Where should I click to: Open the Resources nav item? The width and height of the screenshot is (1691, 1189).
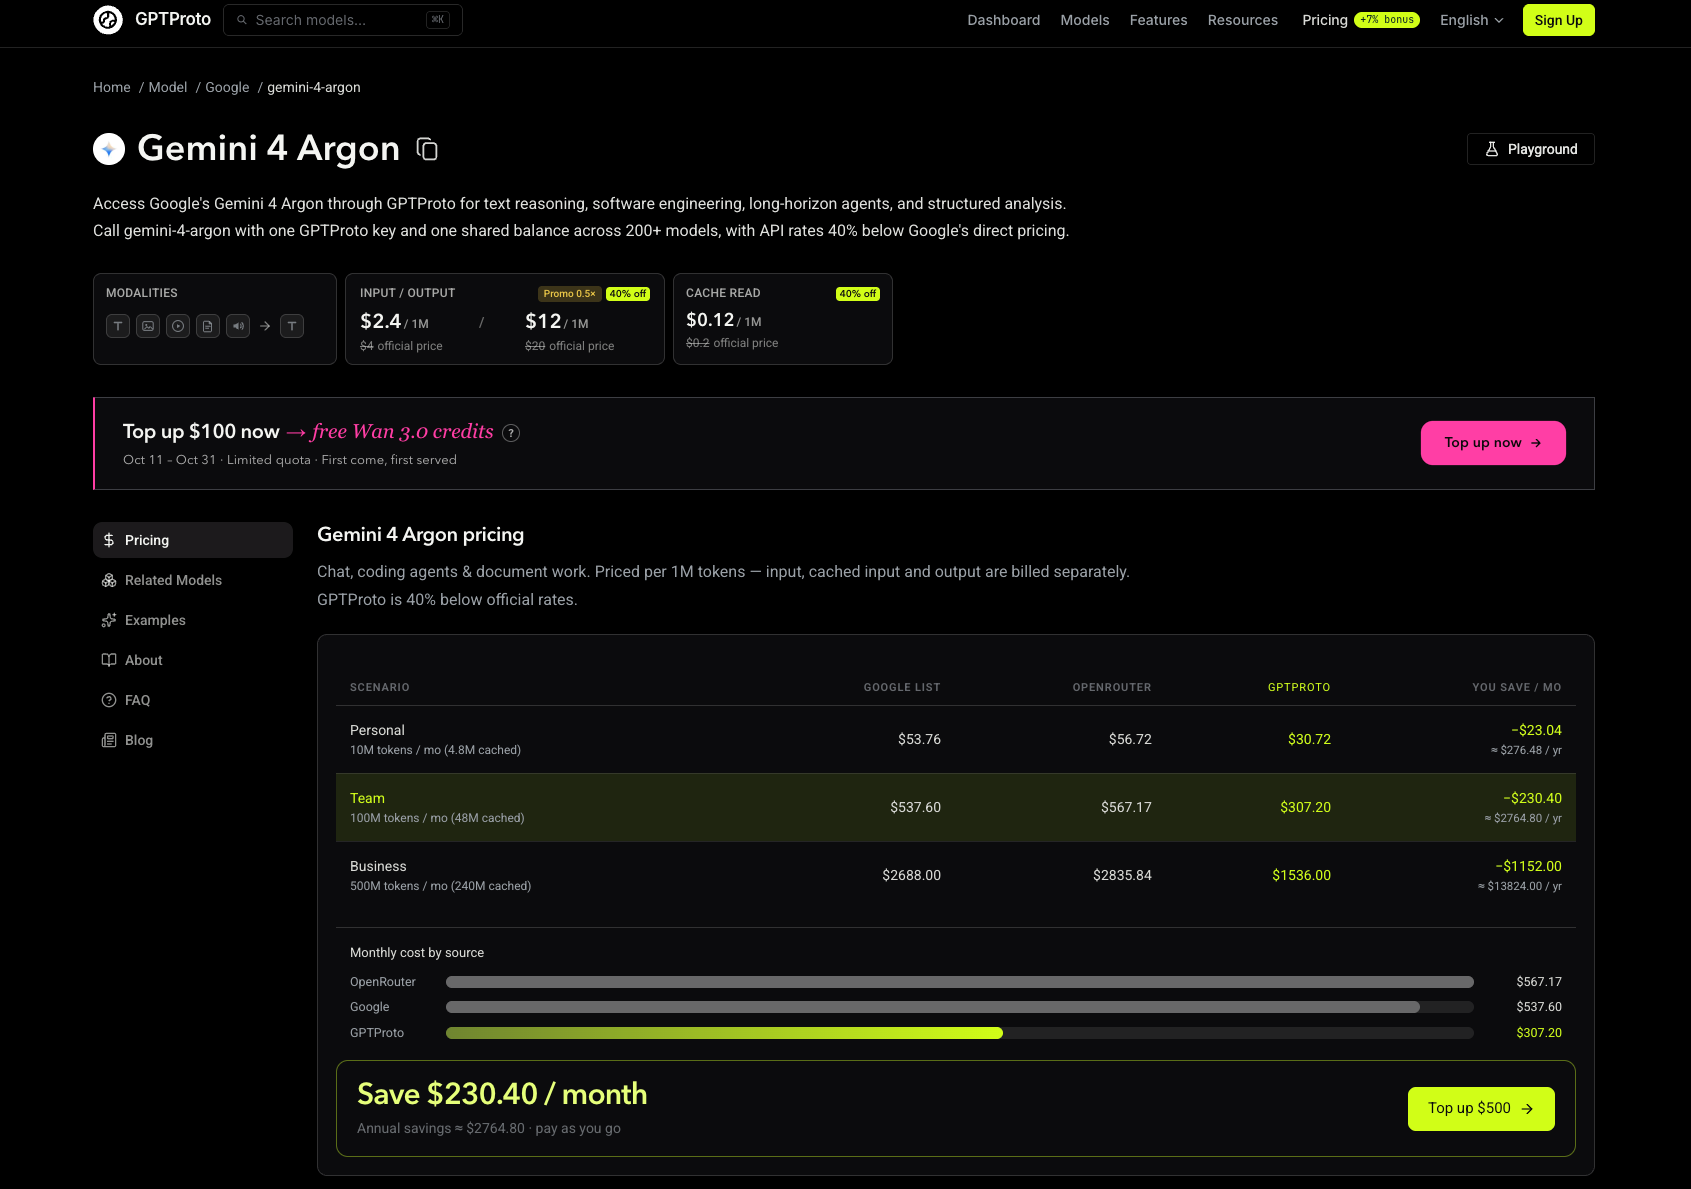pos(1242,20)
